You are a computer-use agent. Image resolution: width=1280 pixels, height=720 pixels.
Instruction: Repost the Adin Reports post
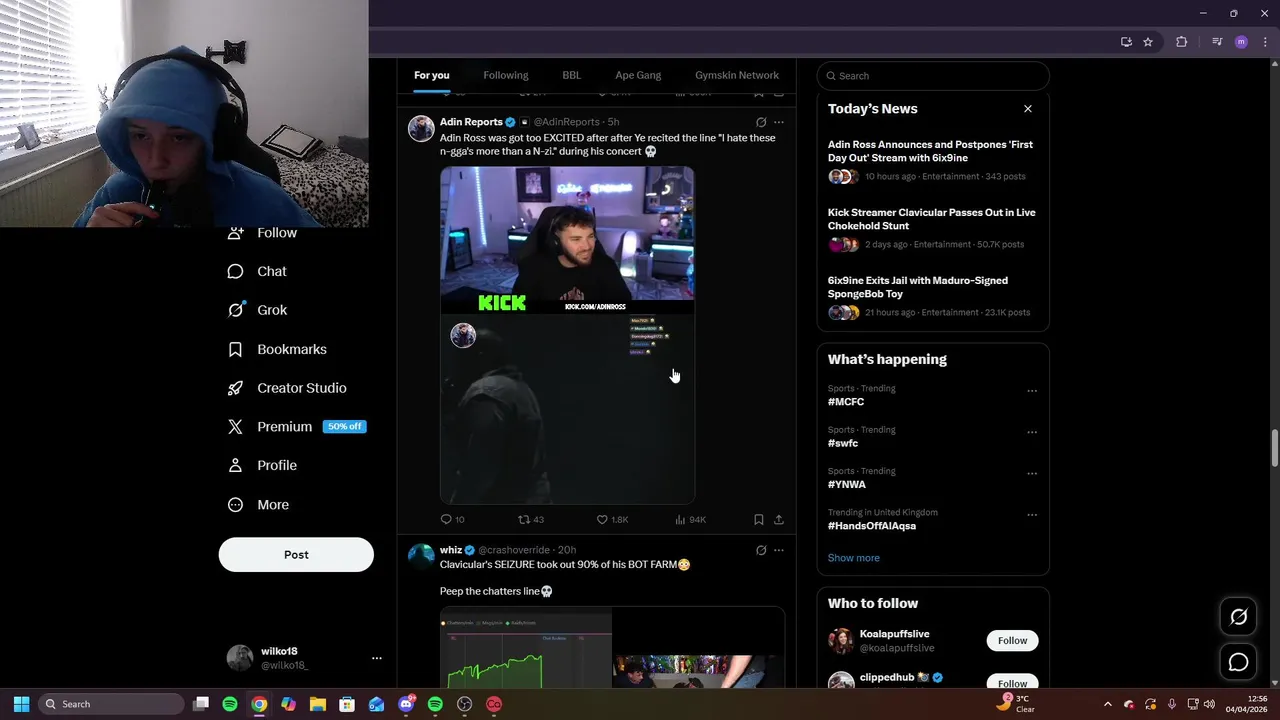tap(531, 520)
